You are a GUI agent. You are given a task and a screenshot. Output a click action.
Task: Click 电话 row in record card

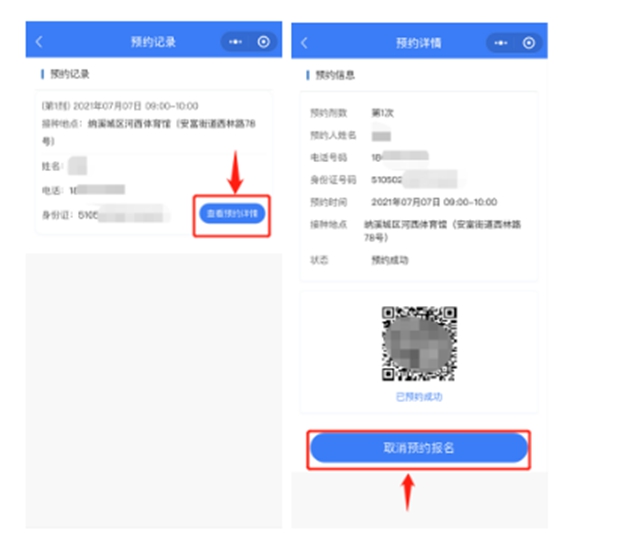tap(83, 190)
